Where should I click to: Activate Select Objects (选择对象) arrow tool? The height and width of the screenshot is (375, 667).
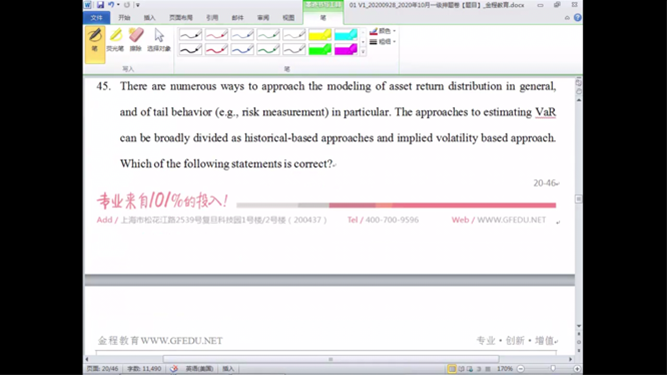point(159,40)
